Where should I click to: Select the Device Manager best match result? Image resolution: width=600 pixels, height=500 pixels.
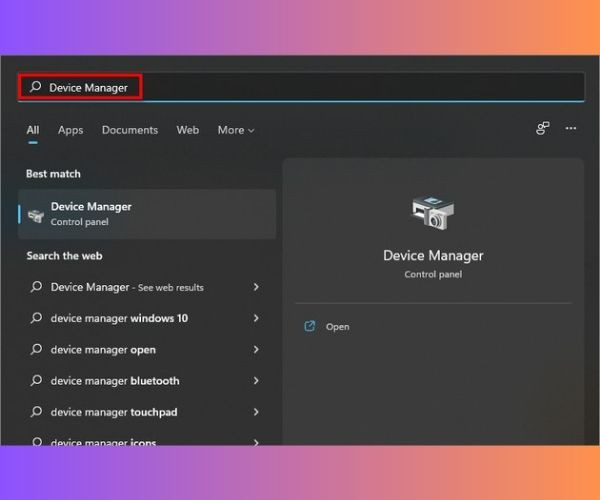pyautogui.click(x=147, y=214)
